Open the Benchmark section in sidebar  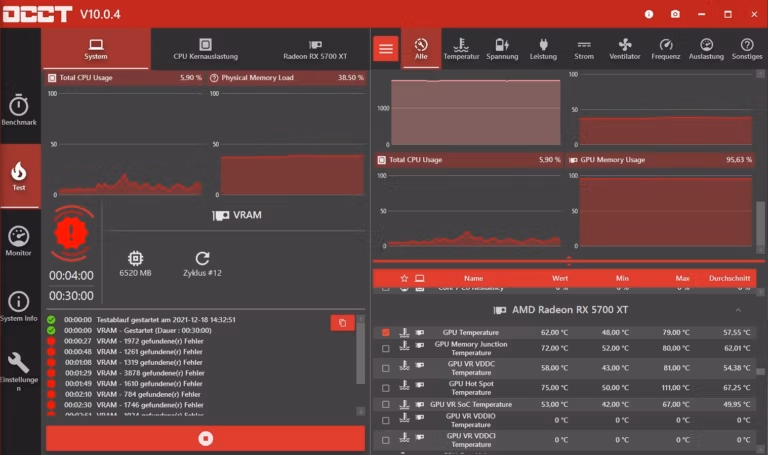(x=19, y=110)
